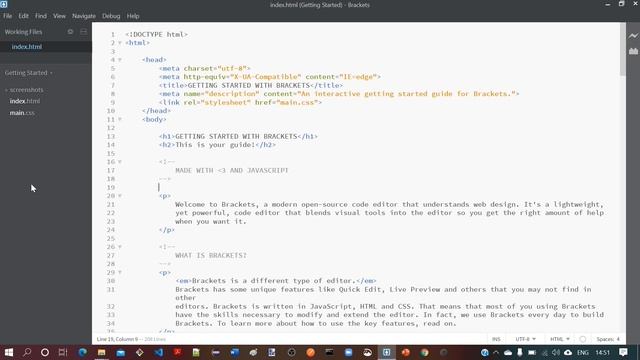
Task: Open Windows Start menu
Action: (8, 352)
